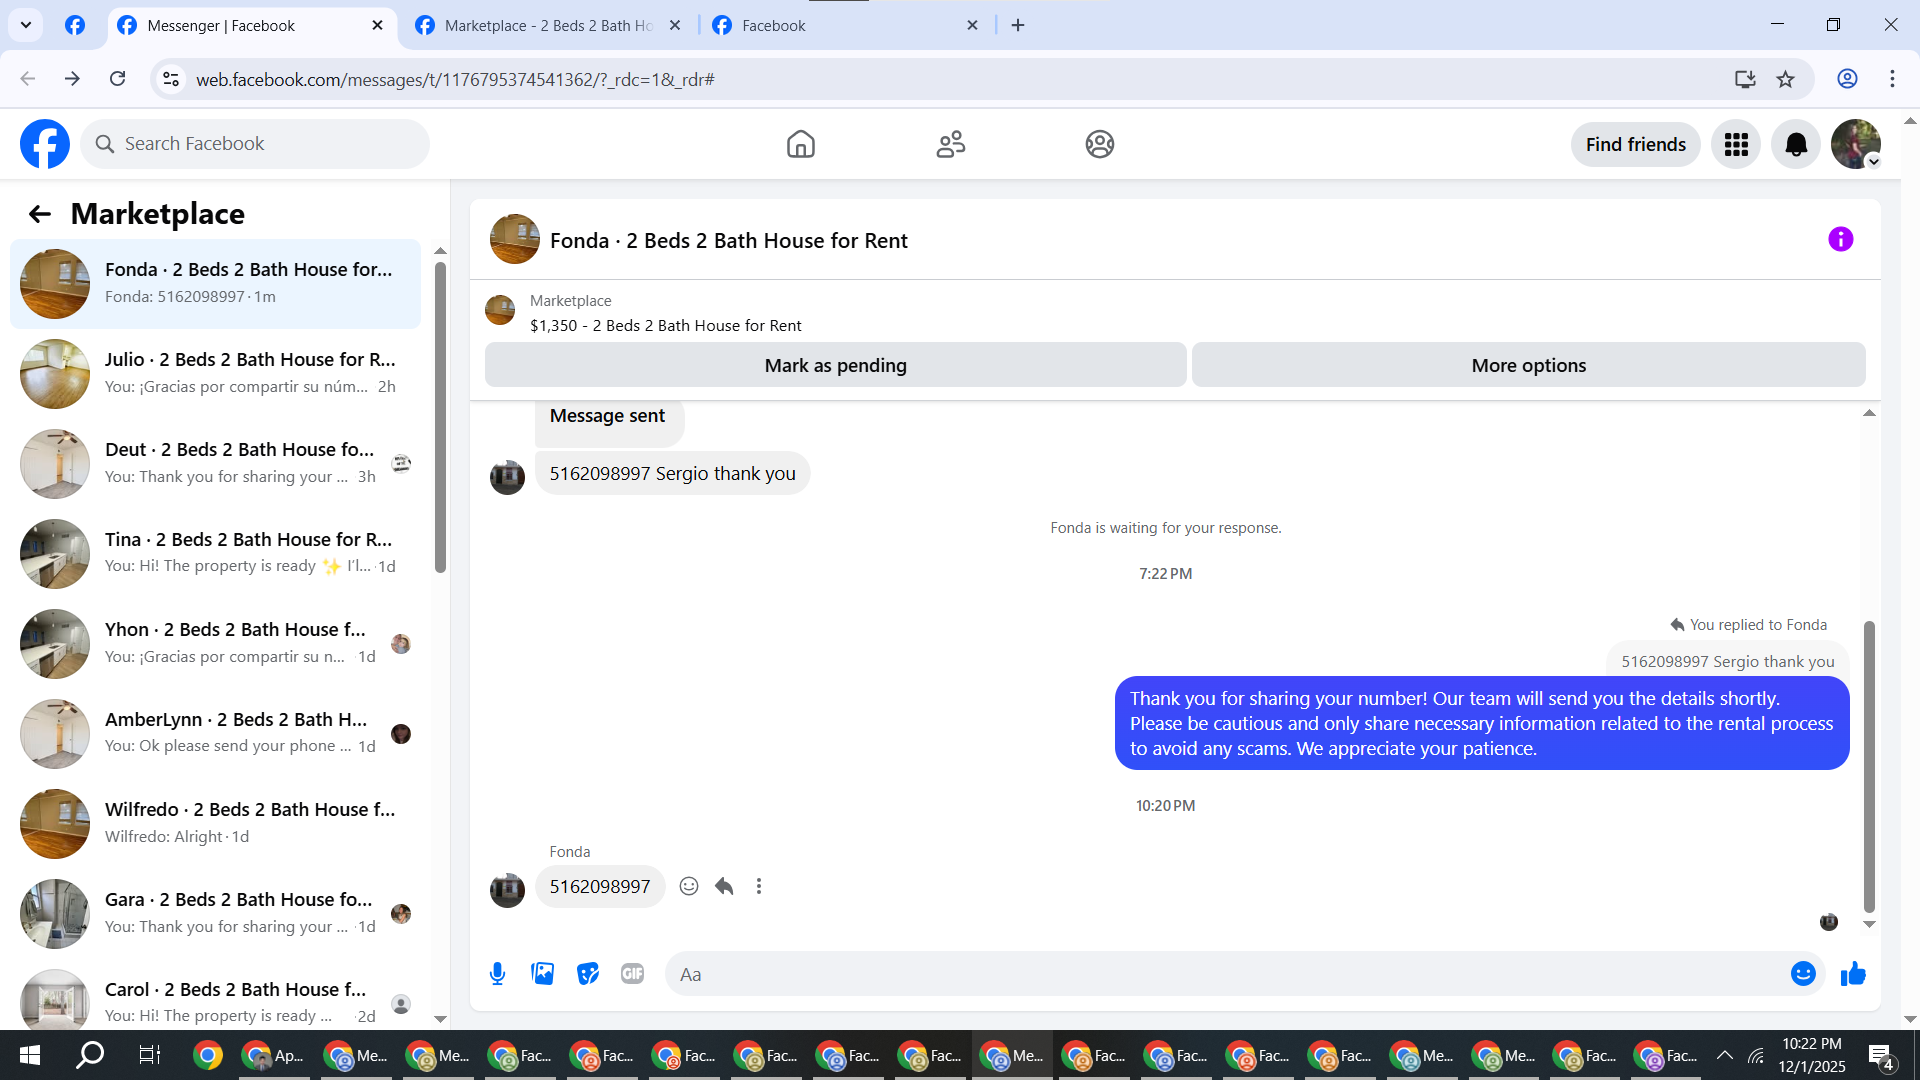Bookmark this page with the star

(x=1785, y=79)
